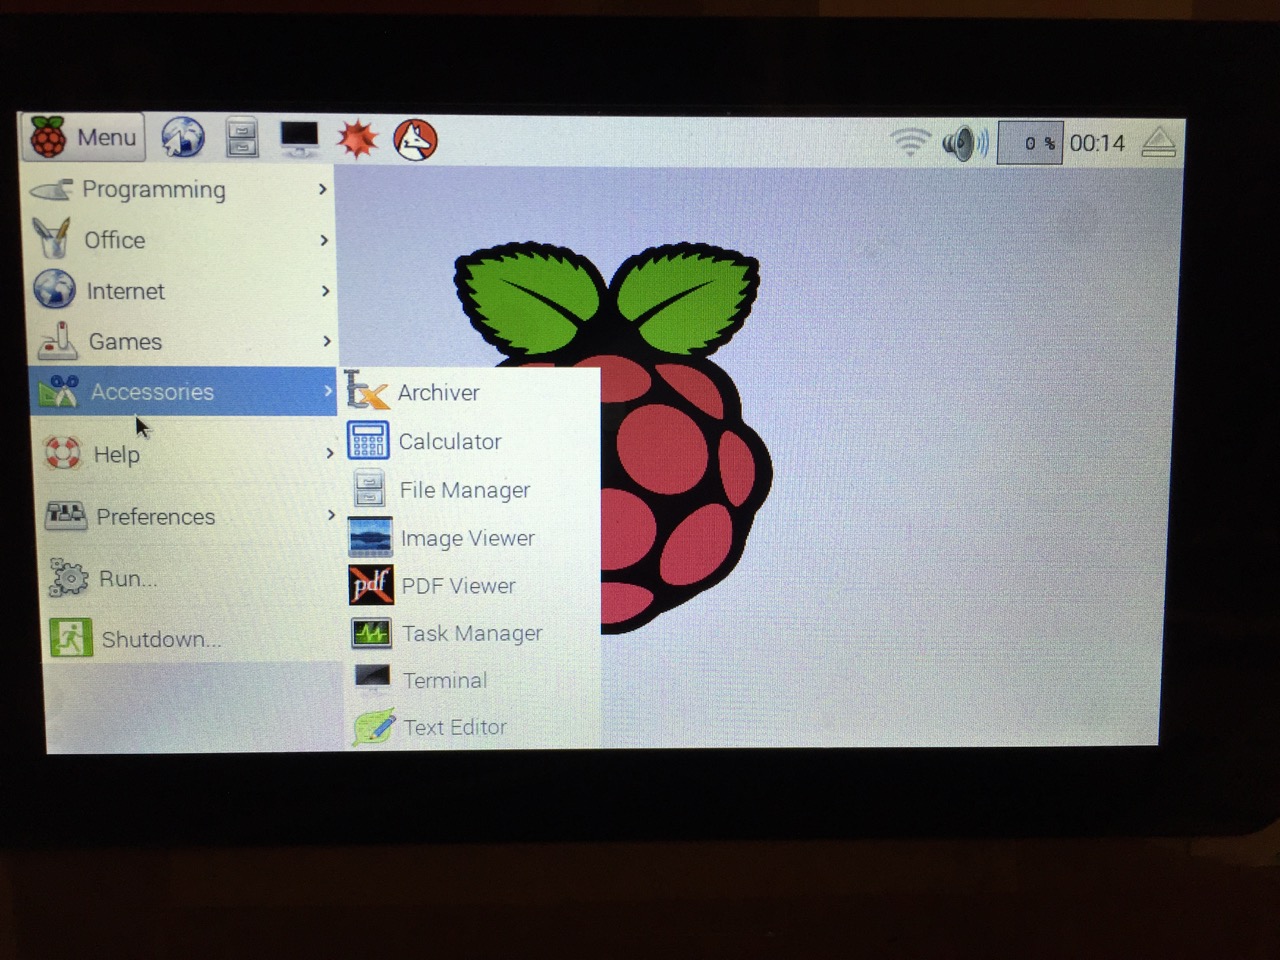Select Shutdown... from the menu
Screen dimensions: 1280x960
(x=160, y=639)
